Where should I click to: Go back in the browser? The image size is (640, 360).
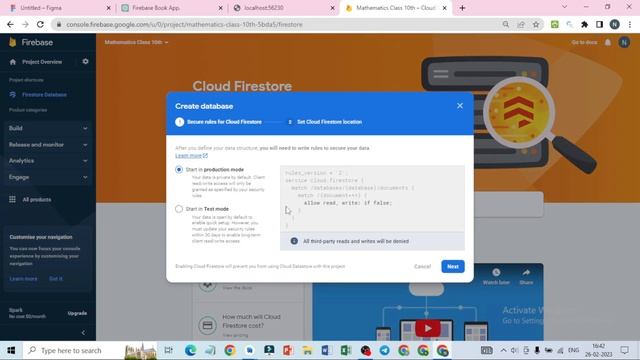[10, 24]
